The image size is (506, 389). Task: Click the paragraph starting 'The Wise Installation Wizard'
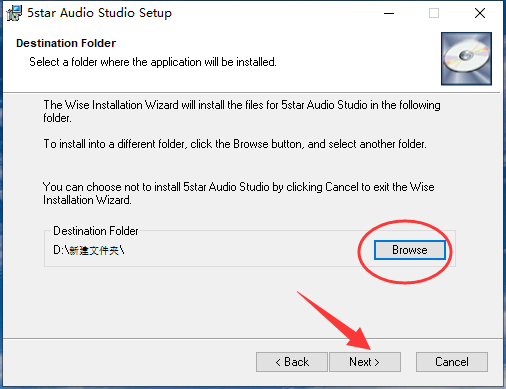(242, 111)
